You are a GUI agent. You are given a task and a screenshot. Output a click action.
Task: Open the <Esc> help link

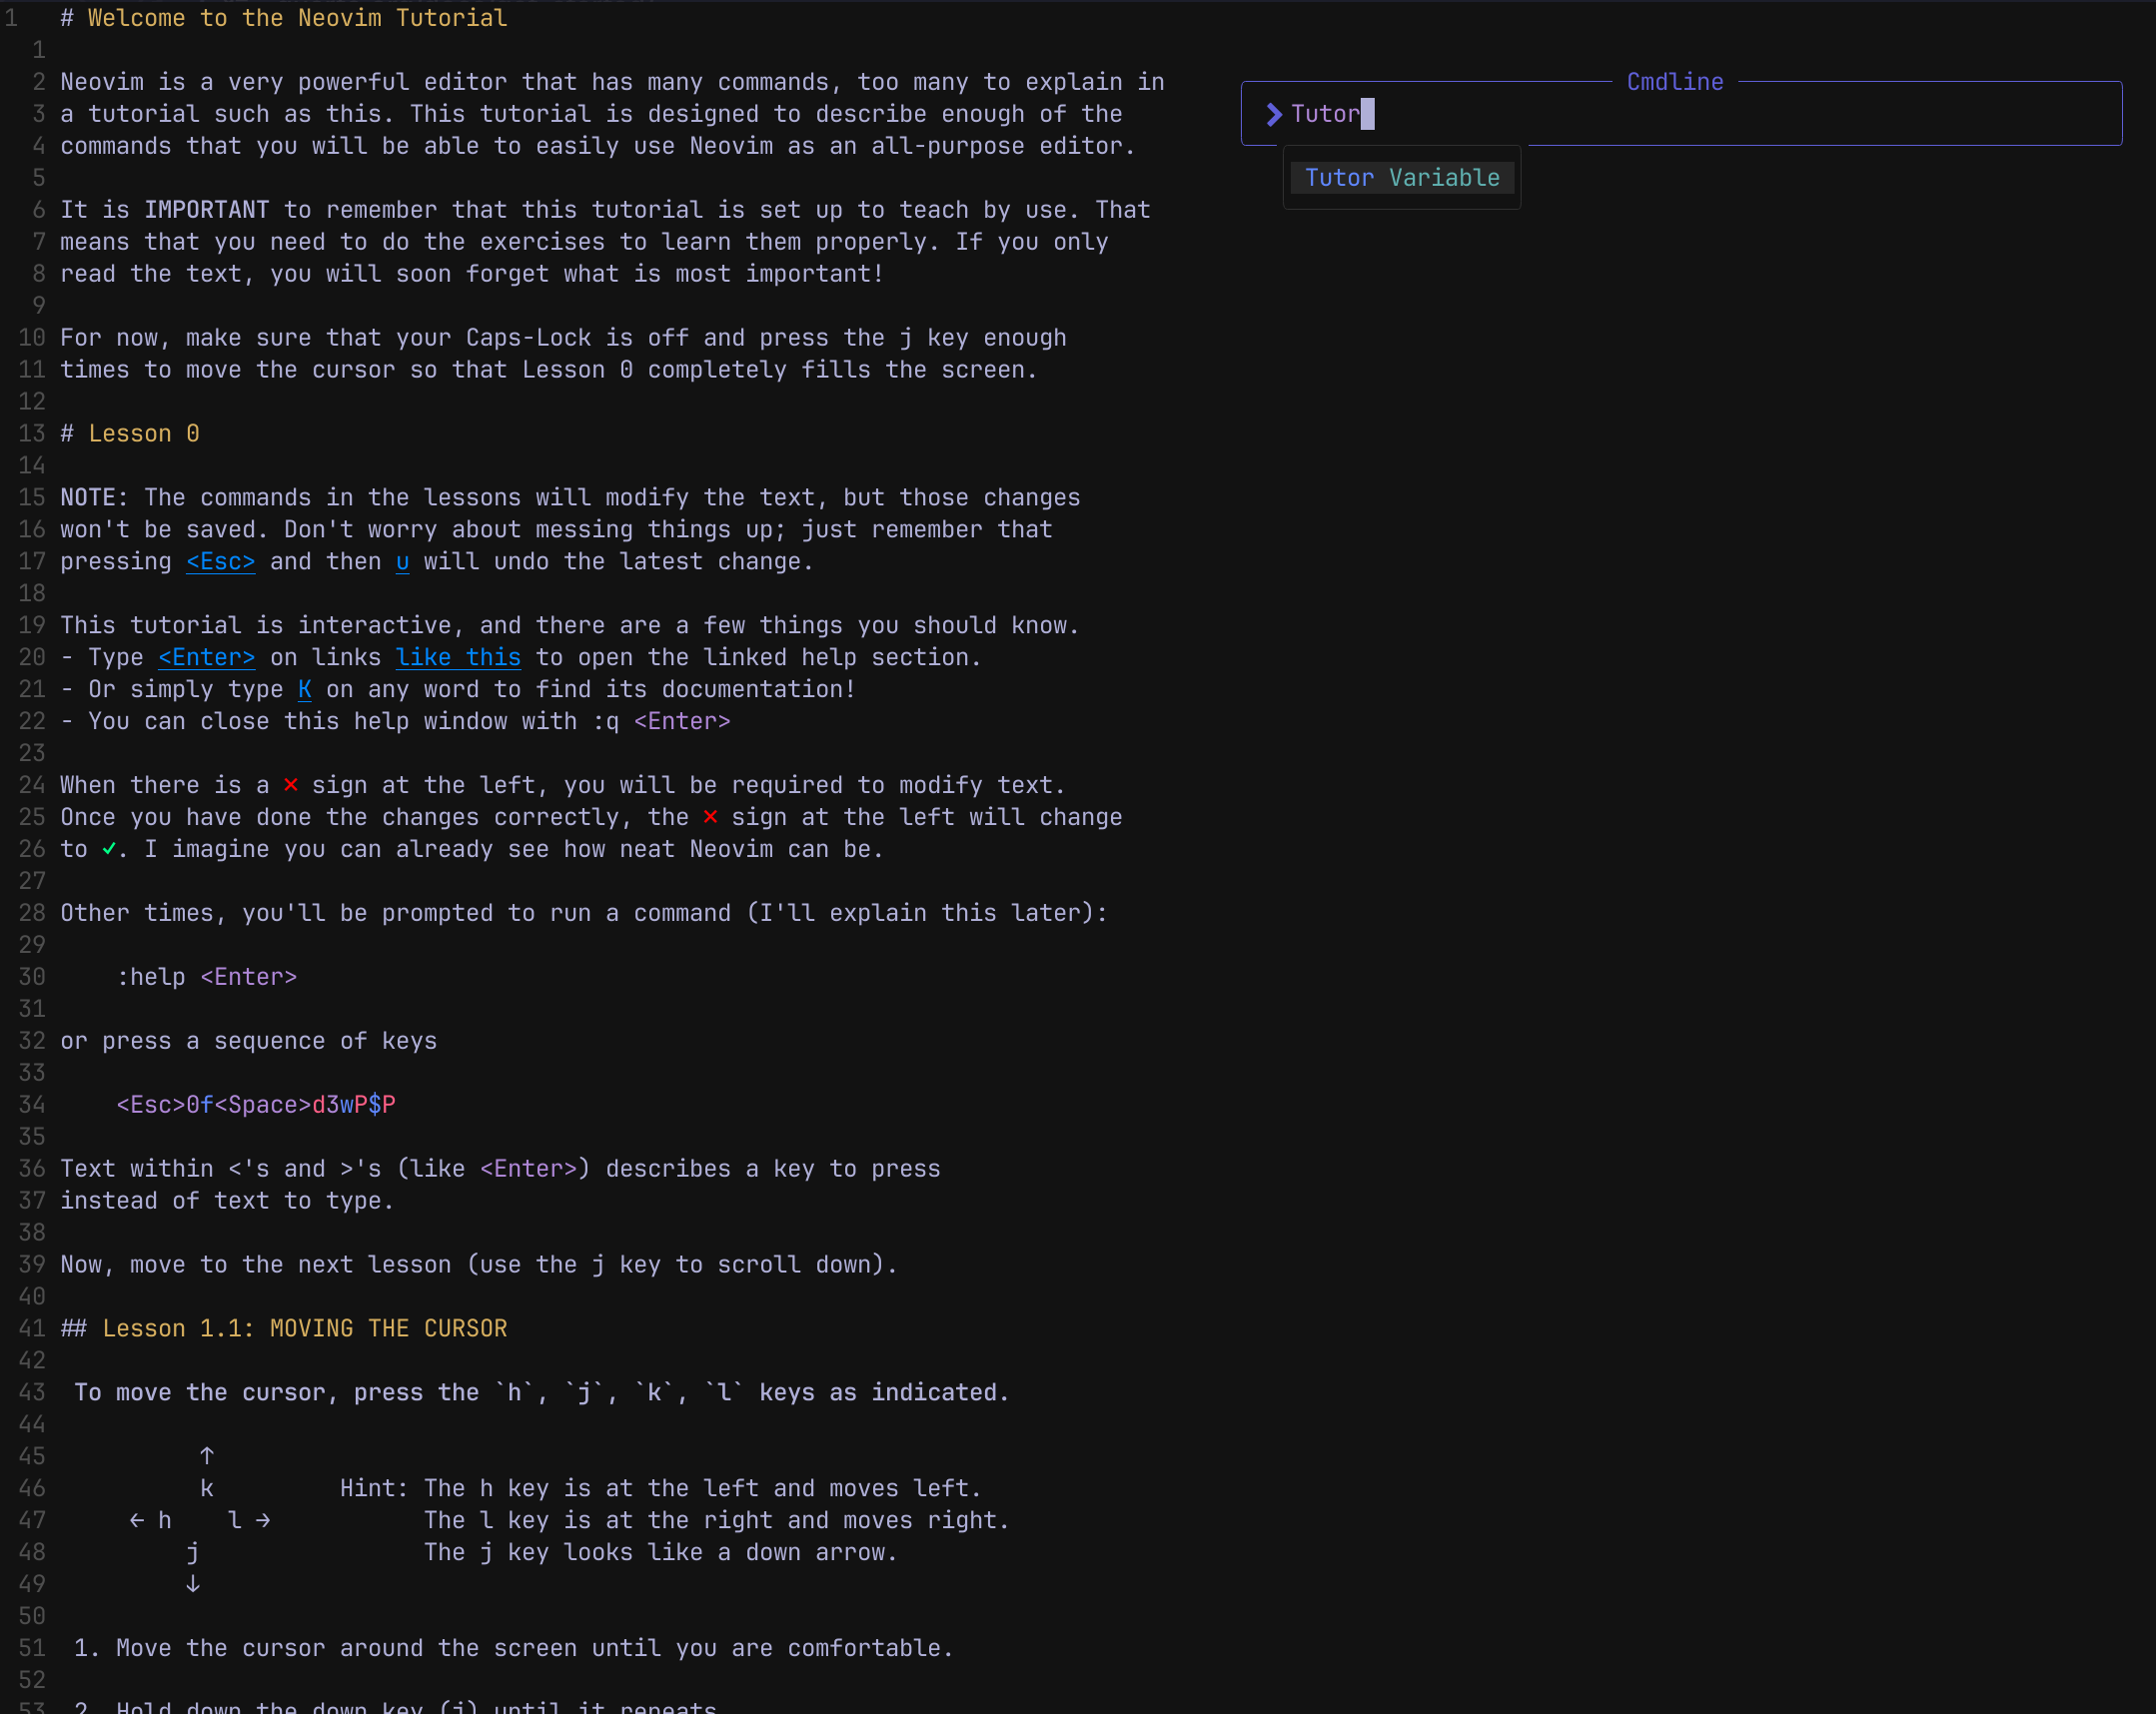(x=220, y=562)
